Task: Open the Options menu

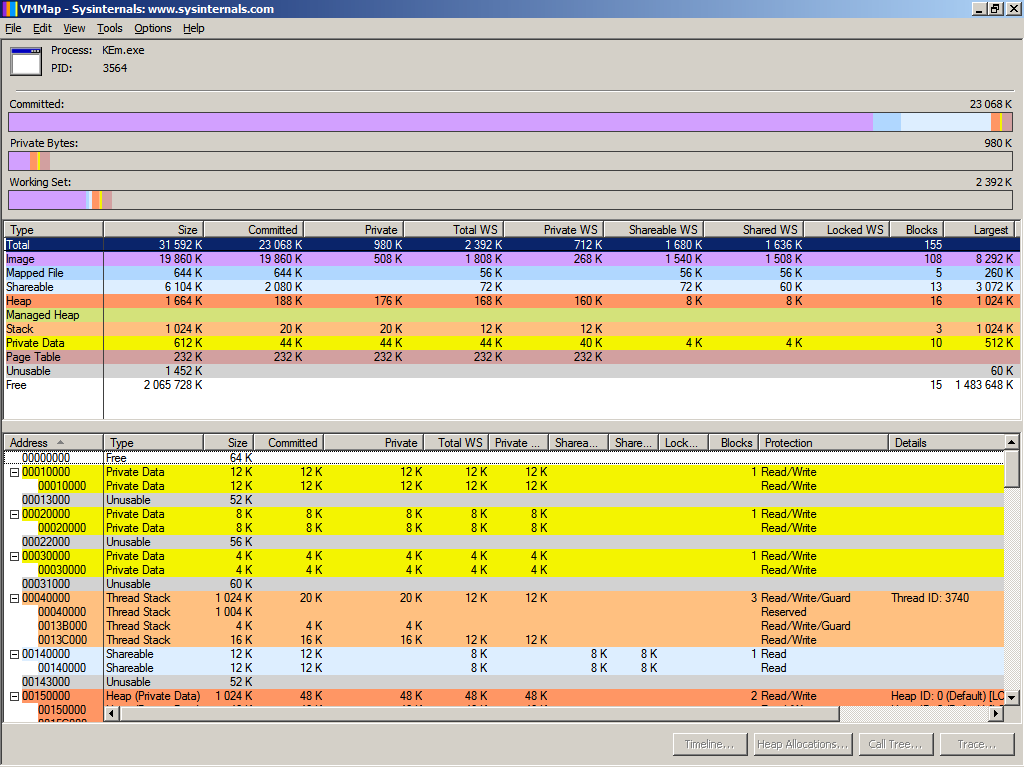Action: [x=153, y=28]
